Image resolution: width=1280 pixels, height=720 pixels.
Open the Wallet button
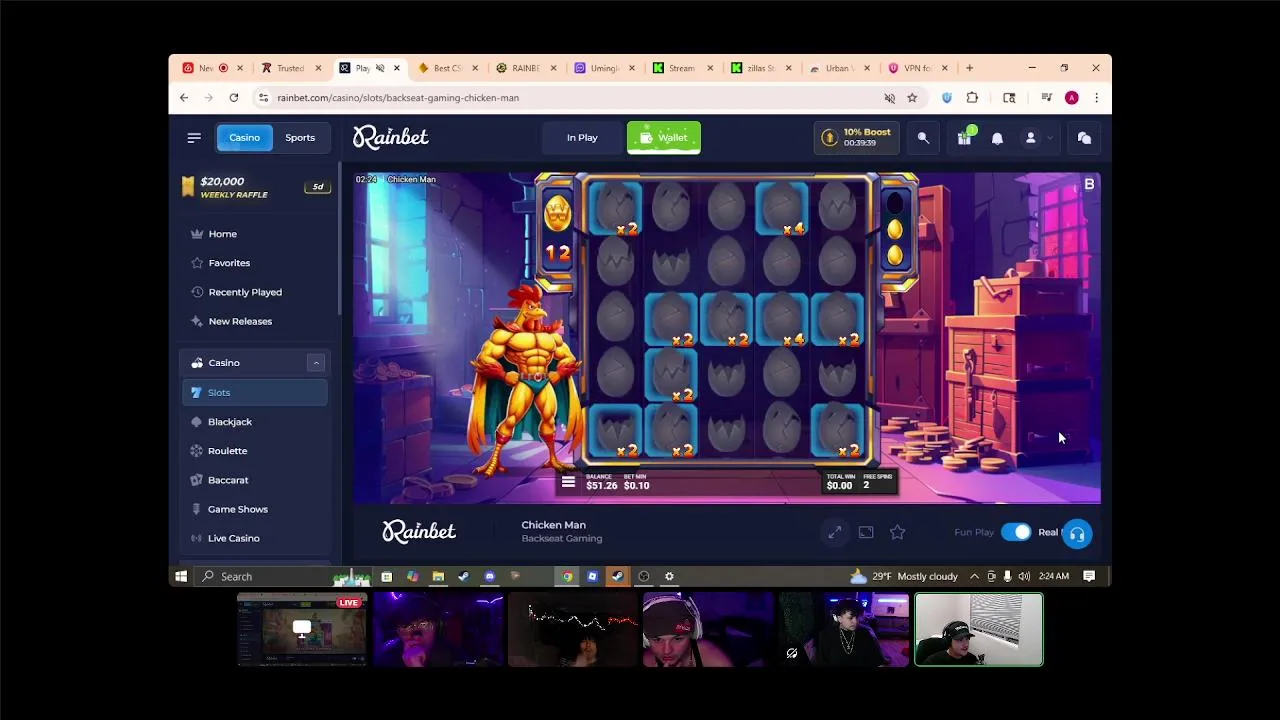click(664, 138)
